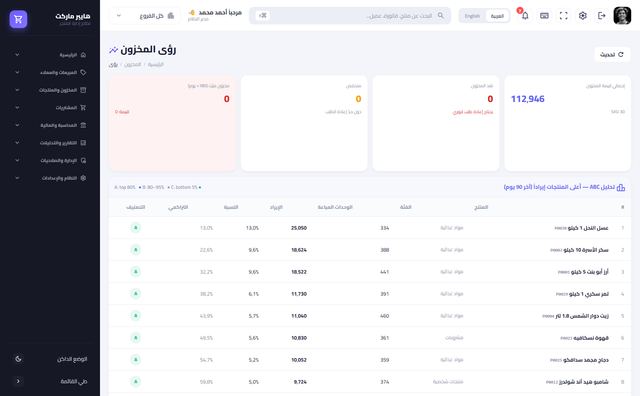Click the moon icon for dark mode
The image size is (640, 396).
pos(18,359)
